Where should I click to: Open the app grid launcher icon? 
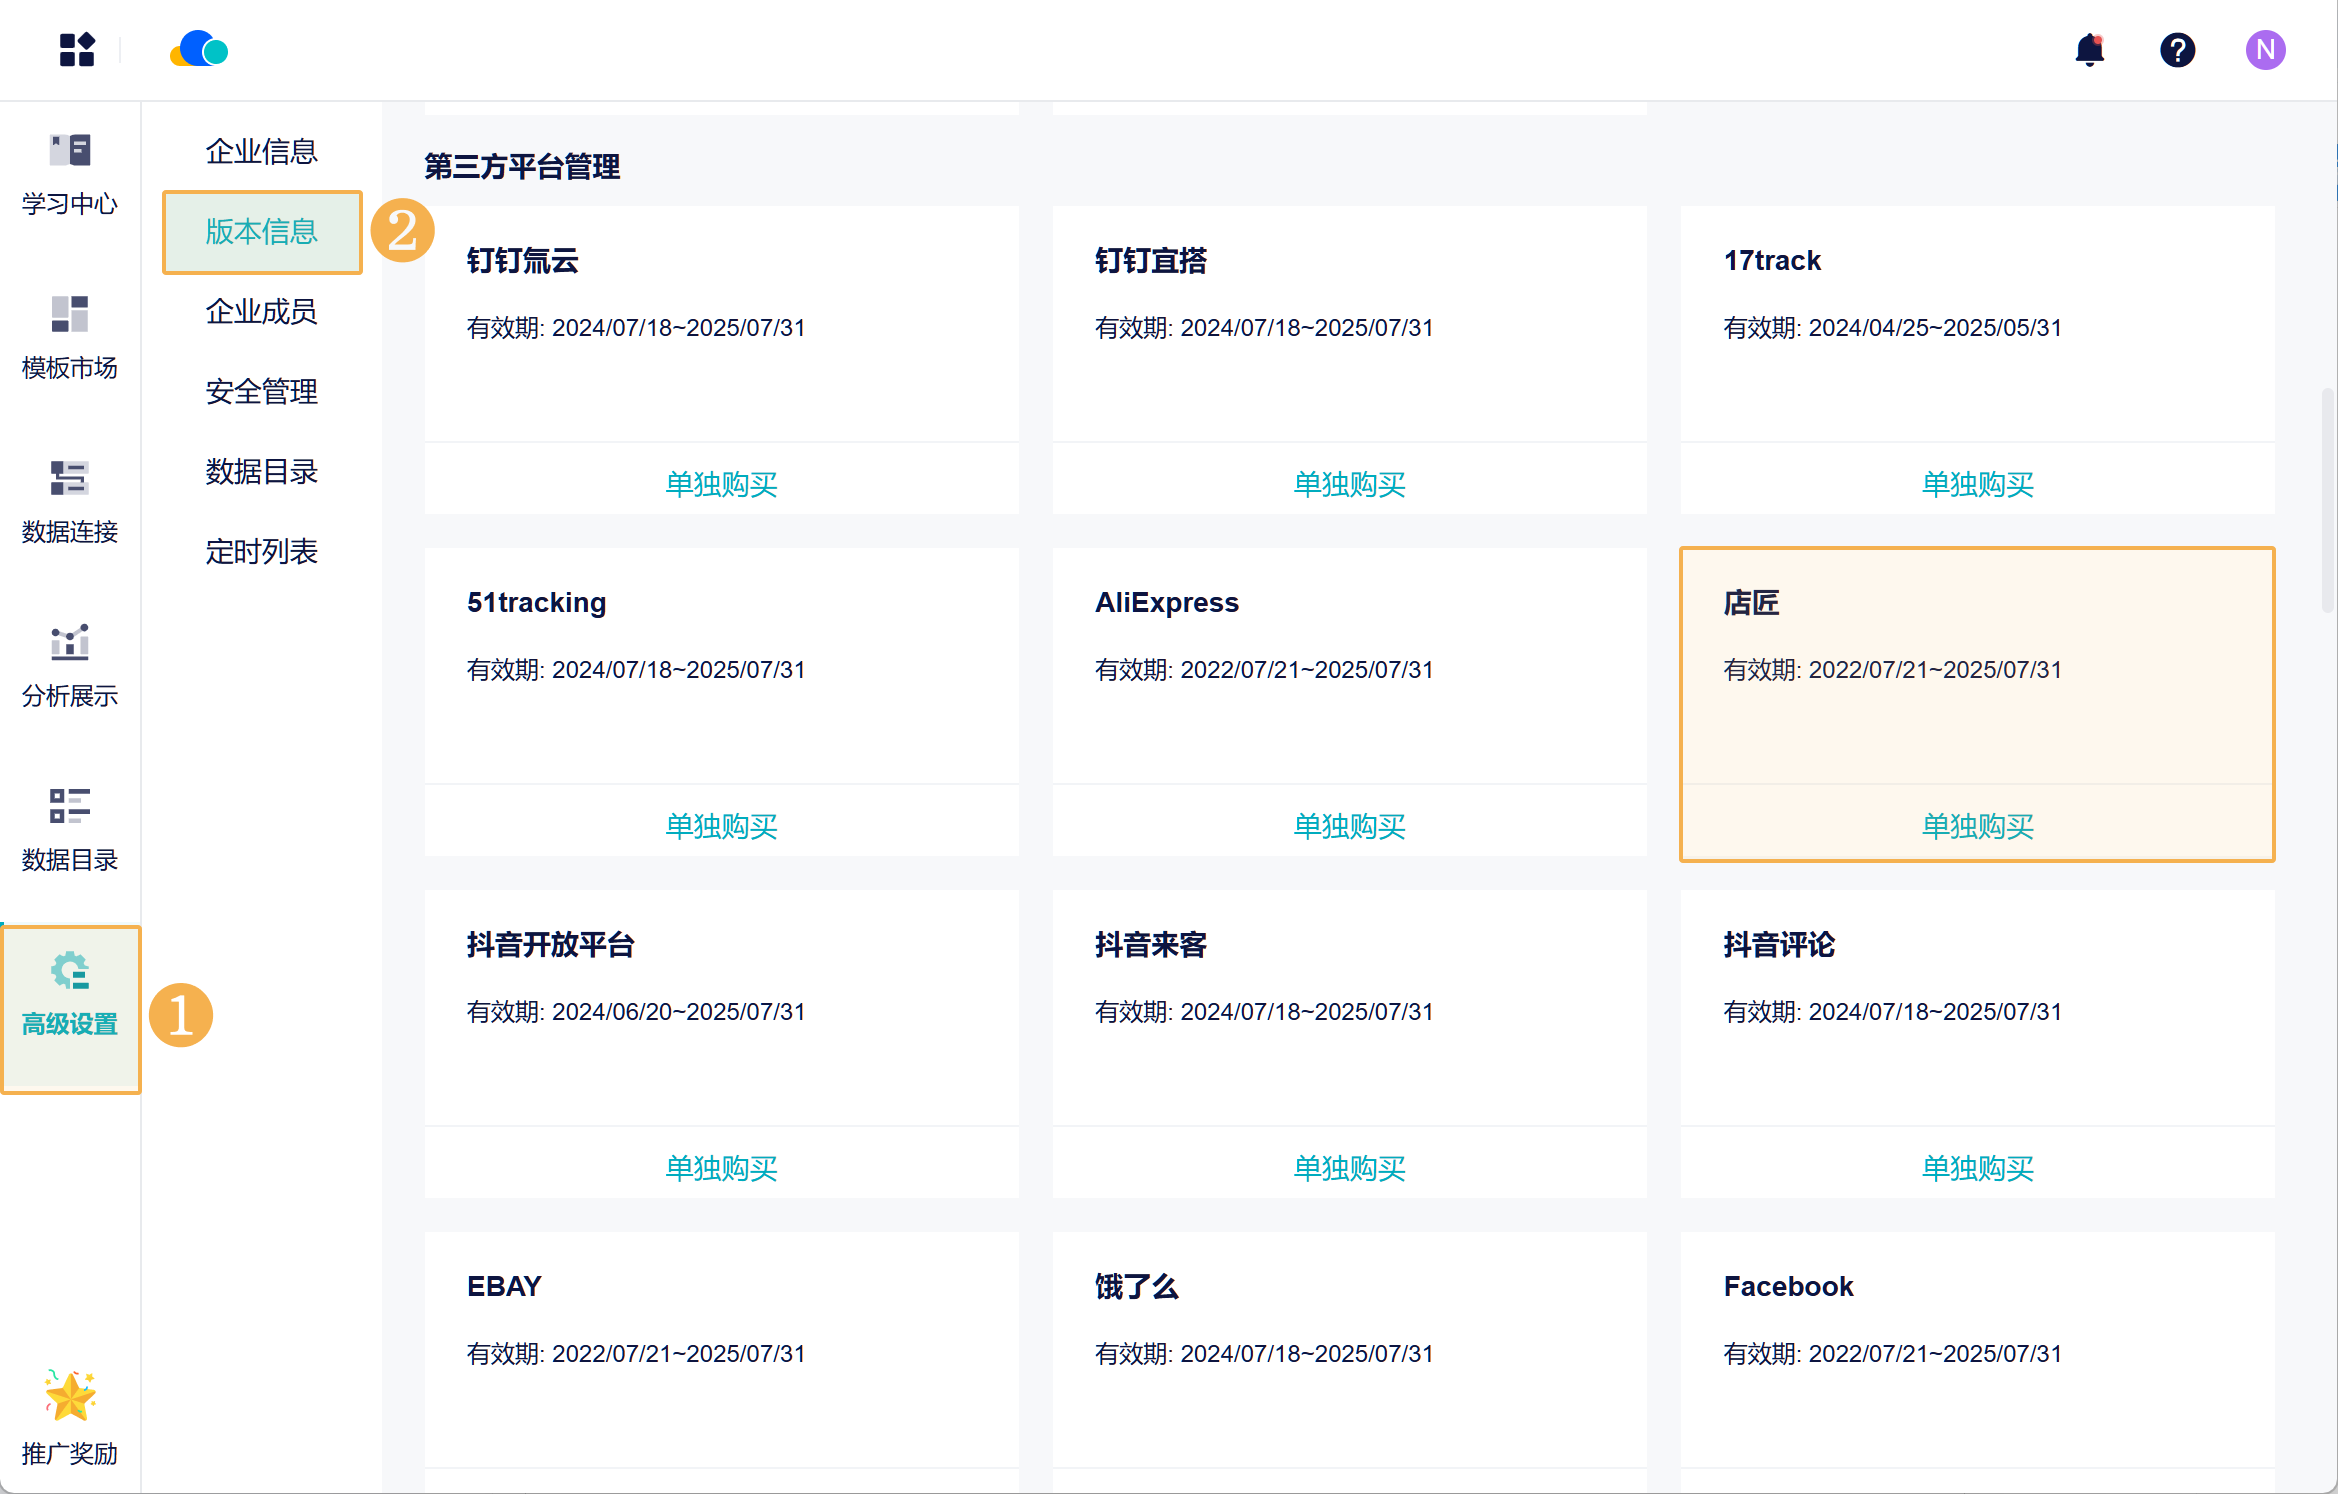pyautogui.click(x=76, y=50)
